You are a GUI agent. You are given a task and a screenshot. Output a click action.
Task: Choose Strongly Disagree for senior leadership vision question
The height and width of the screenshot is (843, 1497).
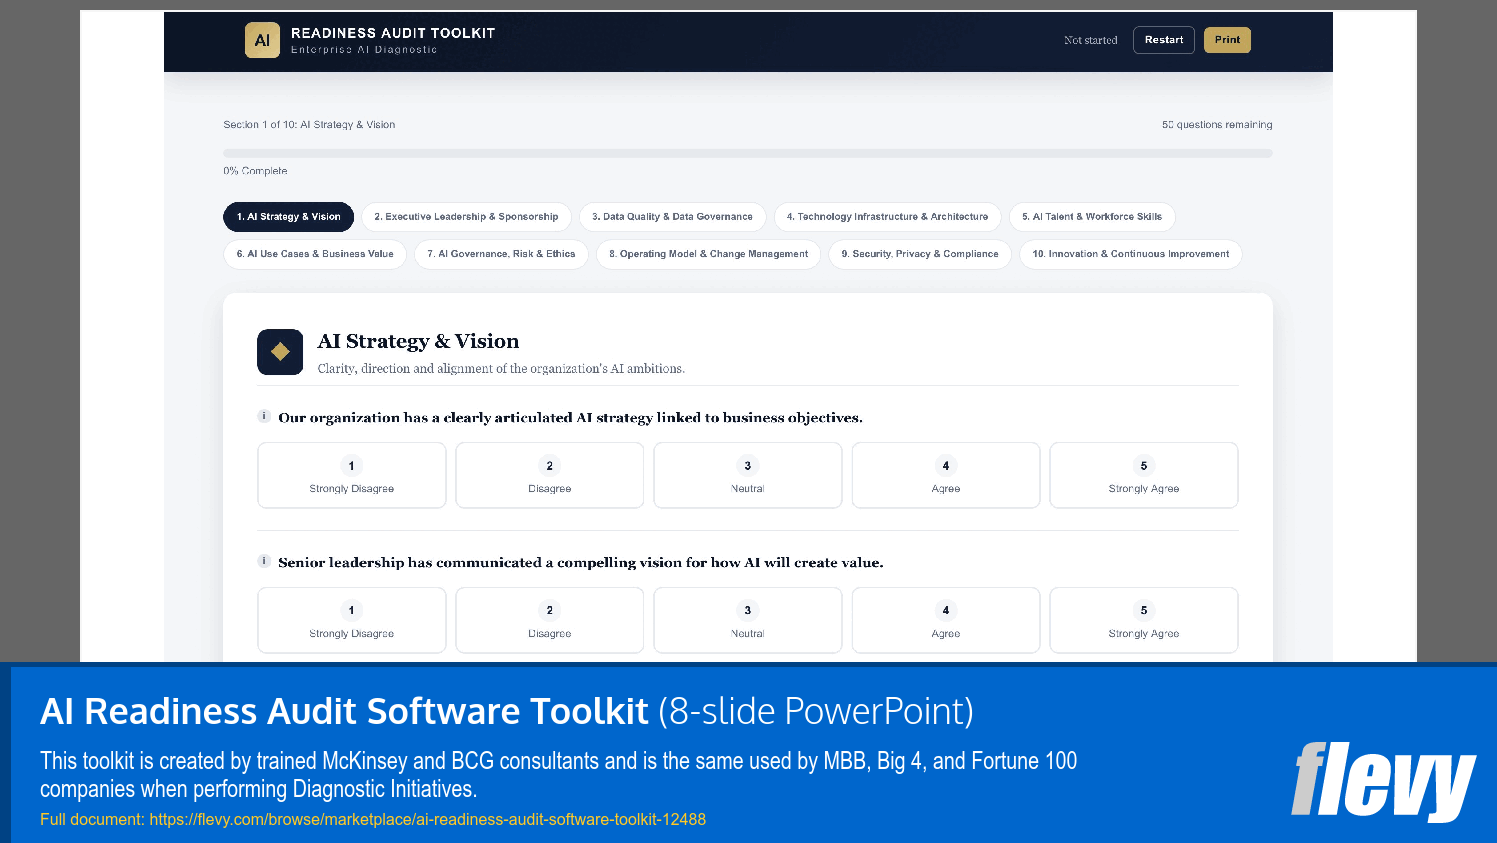(352, 620)
